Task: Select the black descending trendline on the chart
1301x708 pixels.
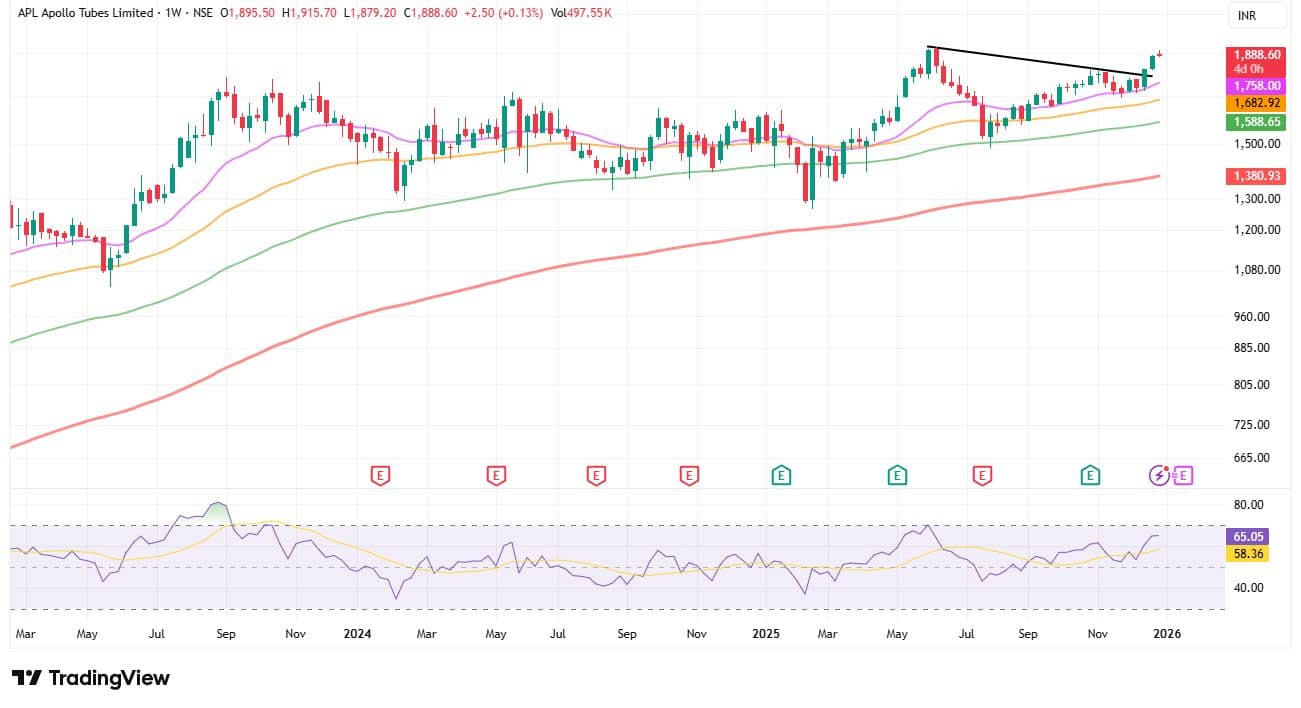Action: coord(1040,61)
